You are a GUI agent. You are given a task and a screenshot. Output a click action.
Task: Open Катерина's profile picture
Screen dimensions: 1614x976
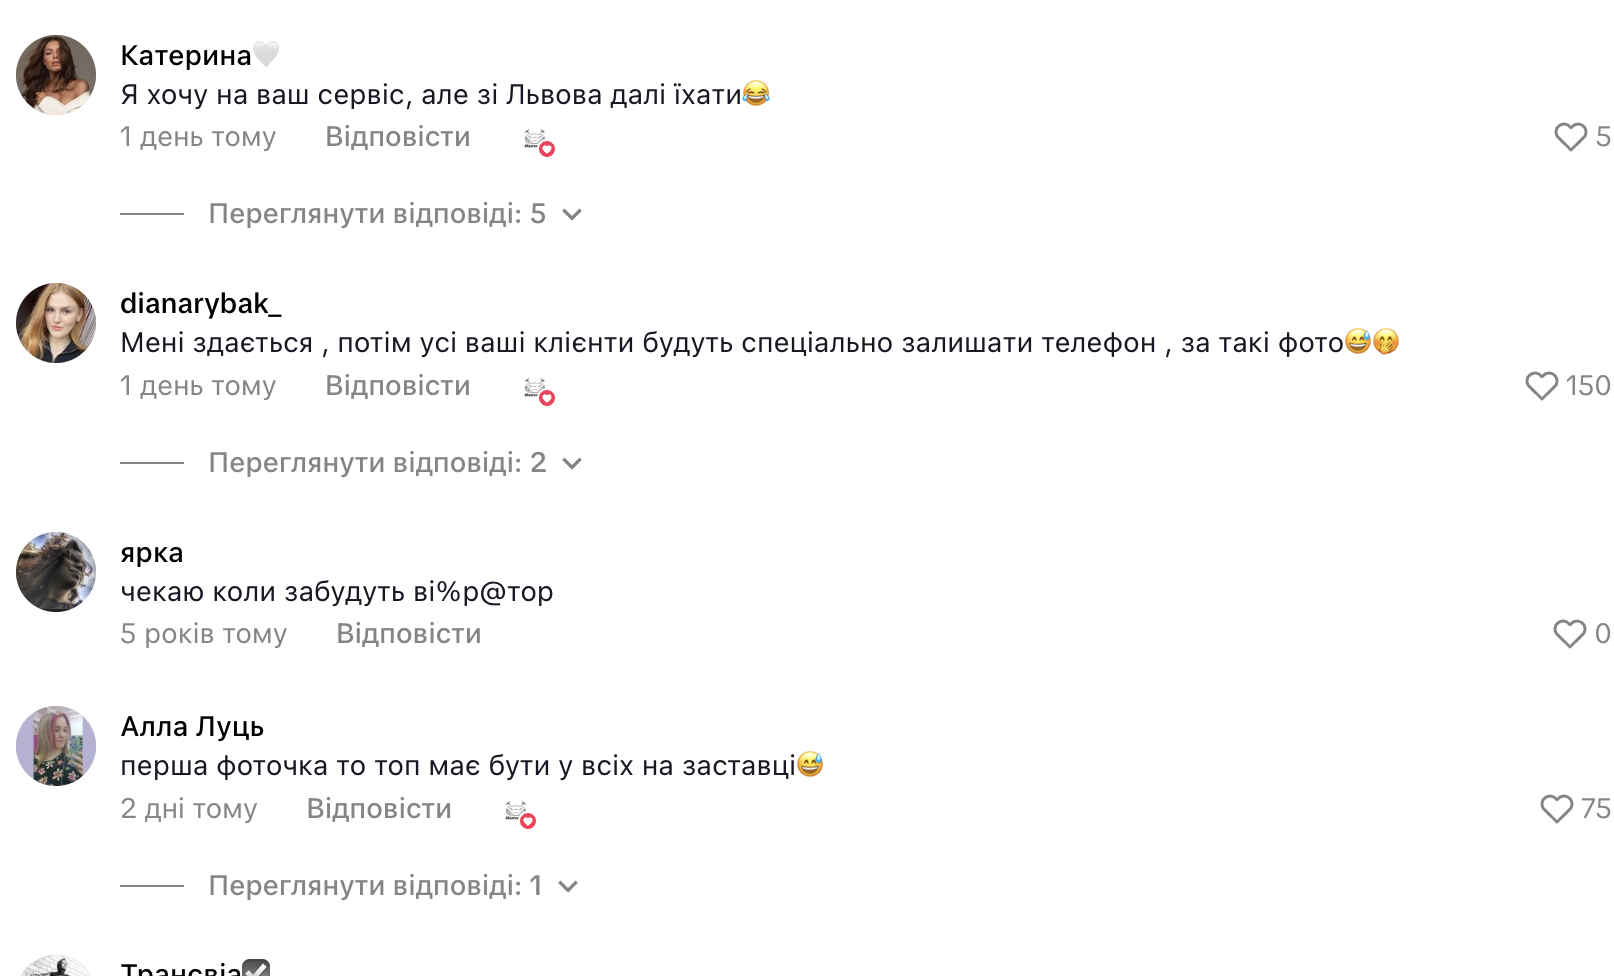[56, 75]
